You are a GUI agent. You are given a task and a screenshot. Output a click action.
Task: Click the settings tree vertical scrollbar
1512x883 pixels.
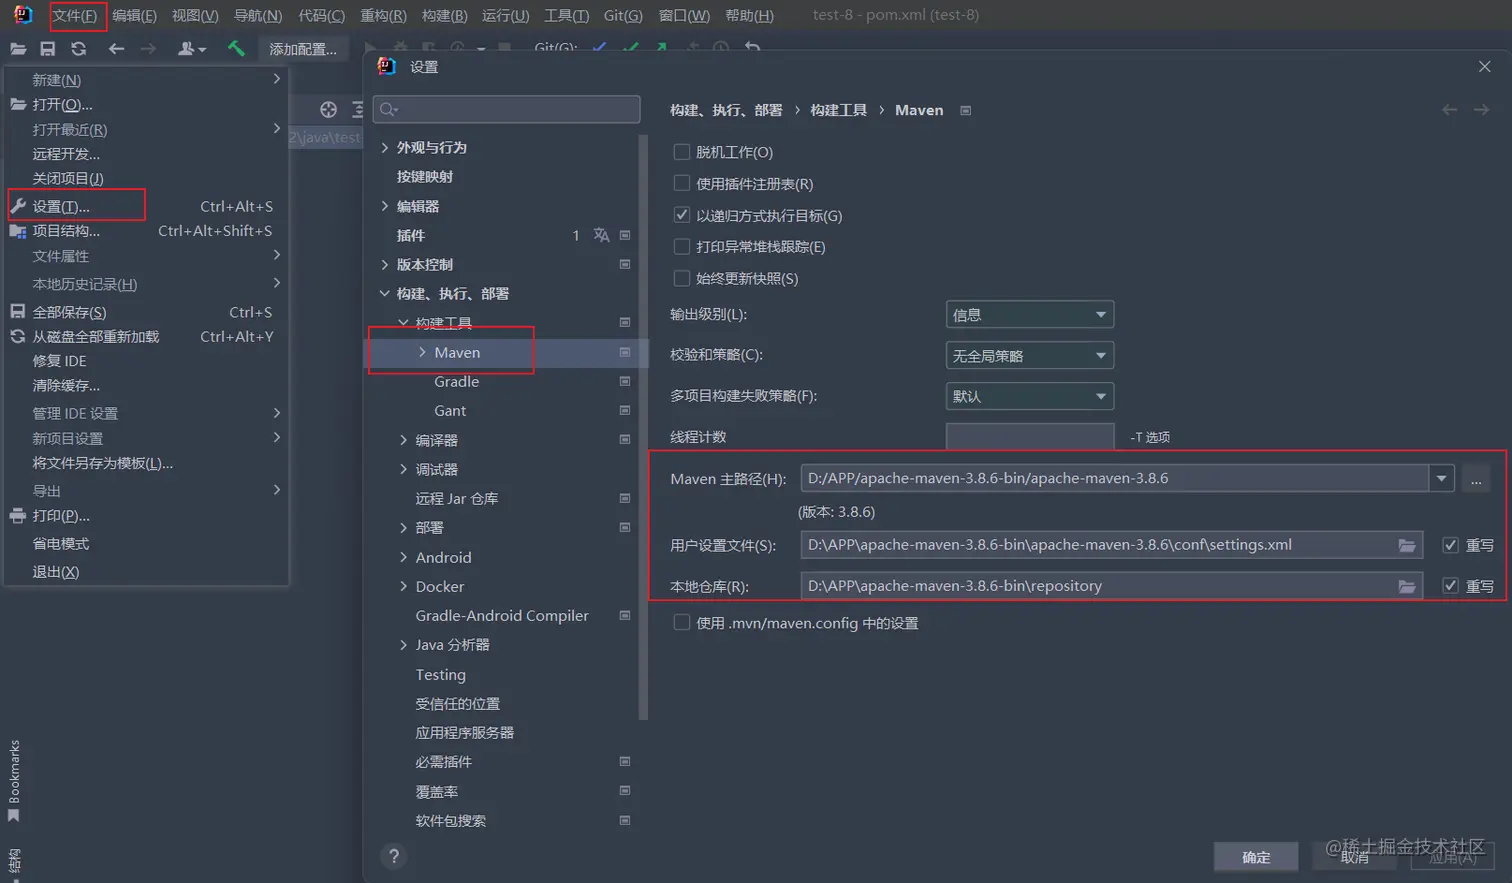click(x=643, y=425)
